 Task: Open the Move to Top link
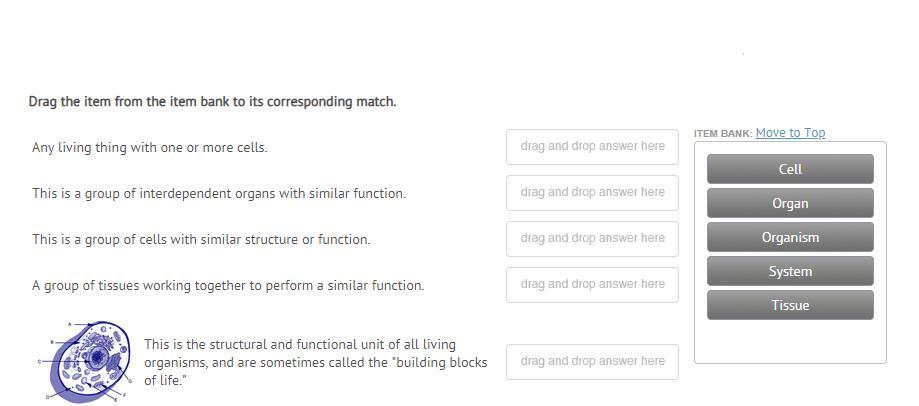point(790,133)
